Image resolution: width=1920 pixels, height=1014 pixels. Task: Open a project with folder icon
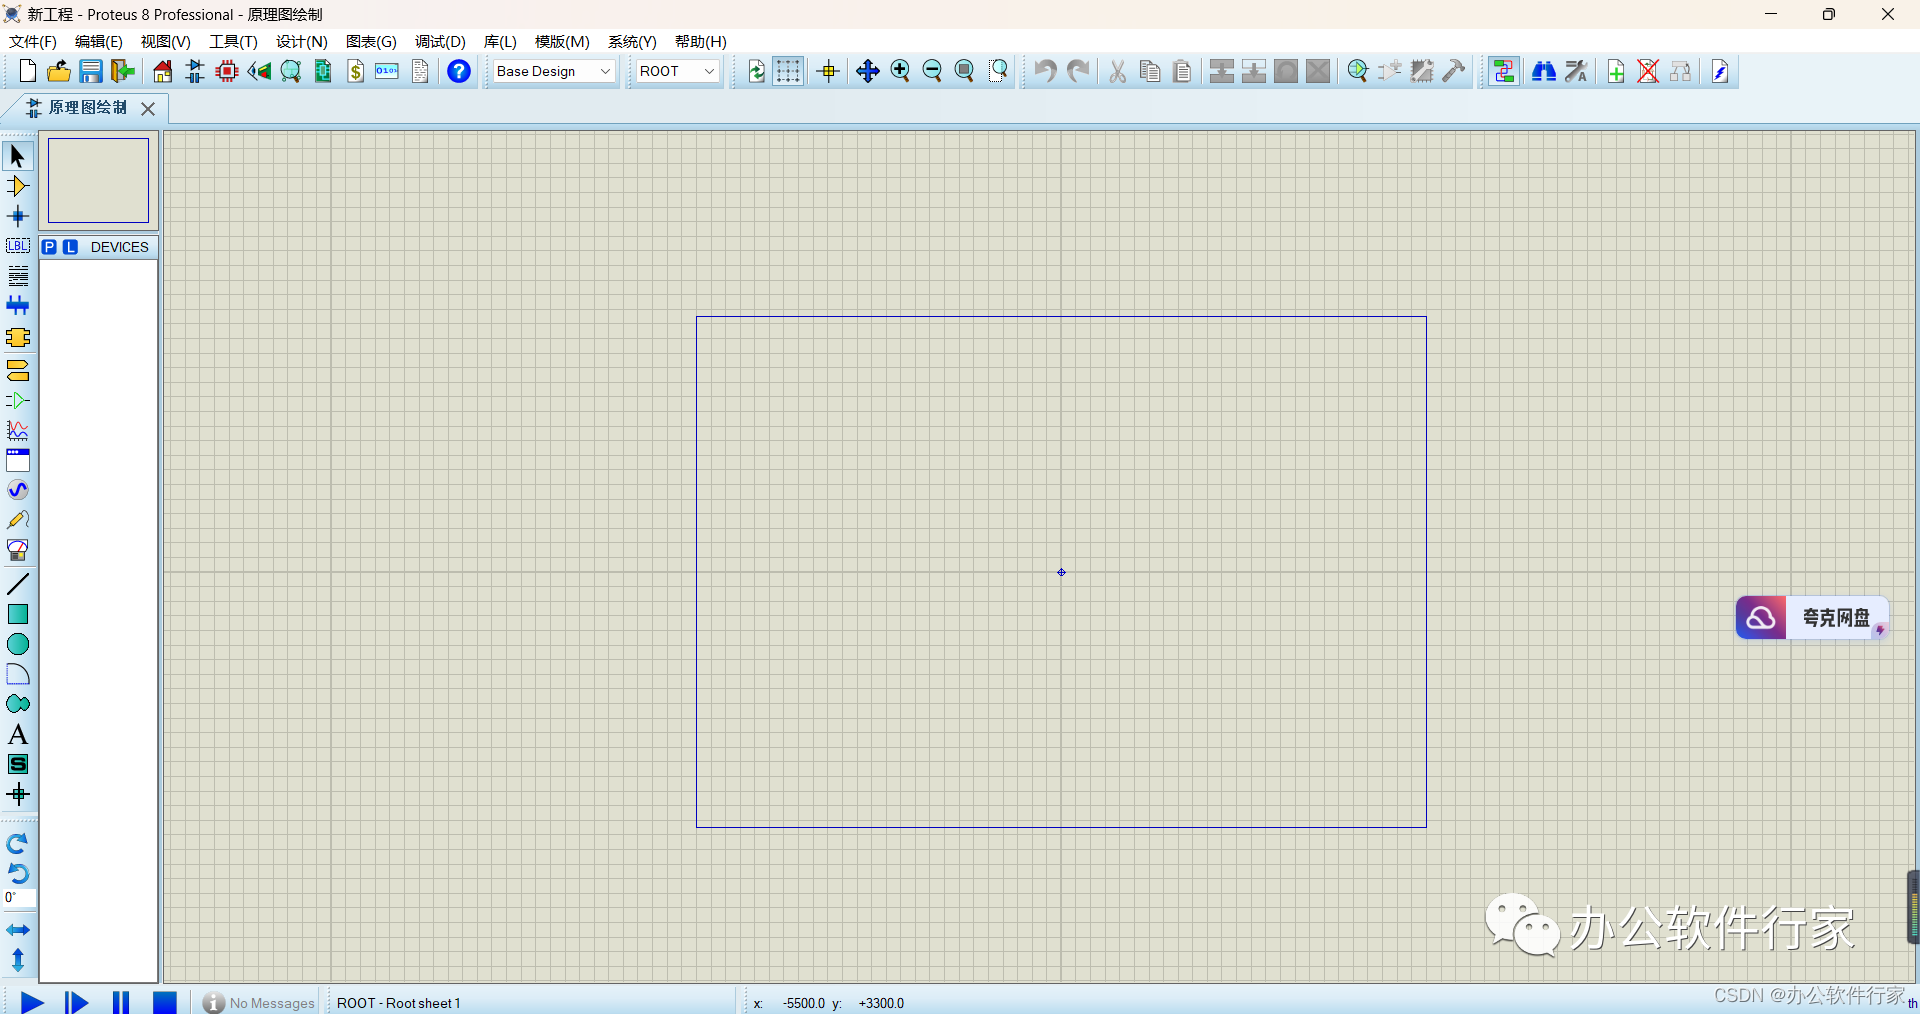coord(59,71)
